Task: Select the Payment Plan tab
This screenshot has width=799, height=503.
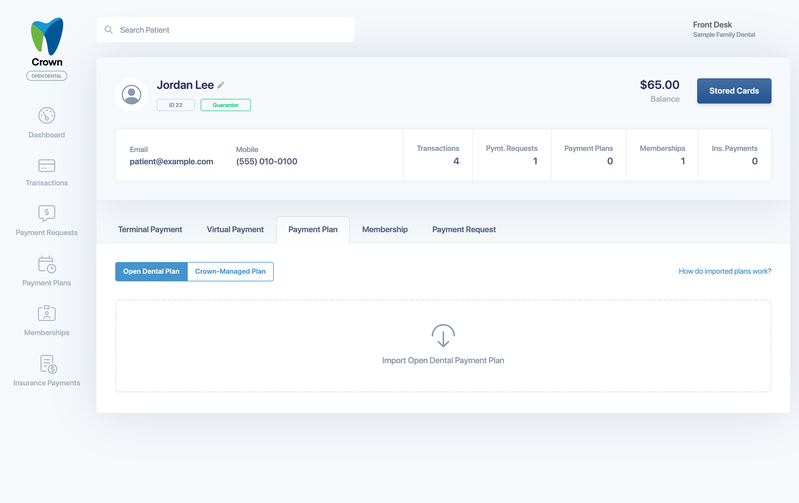Action: (x=313, y=230)
